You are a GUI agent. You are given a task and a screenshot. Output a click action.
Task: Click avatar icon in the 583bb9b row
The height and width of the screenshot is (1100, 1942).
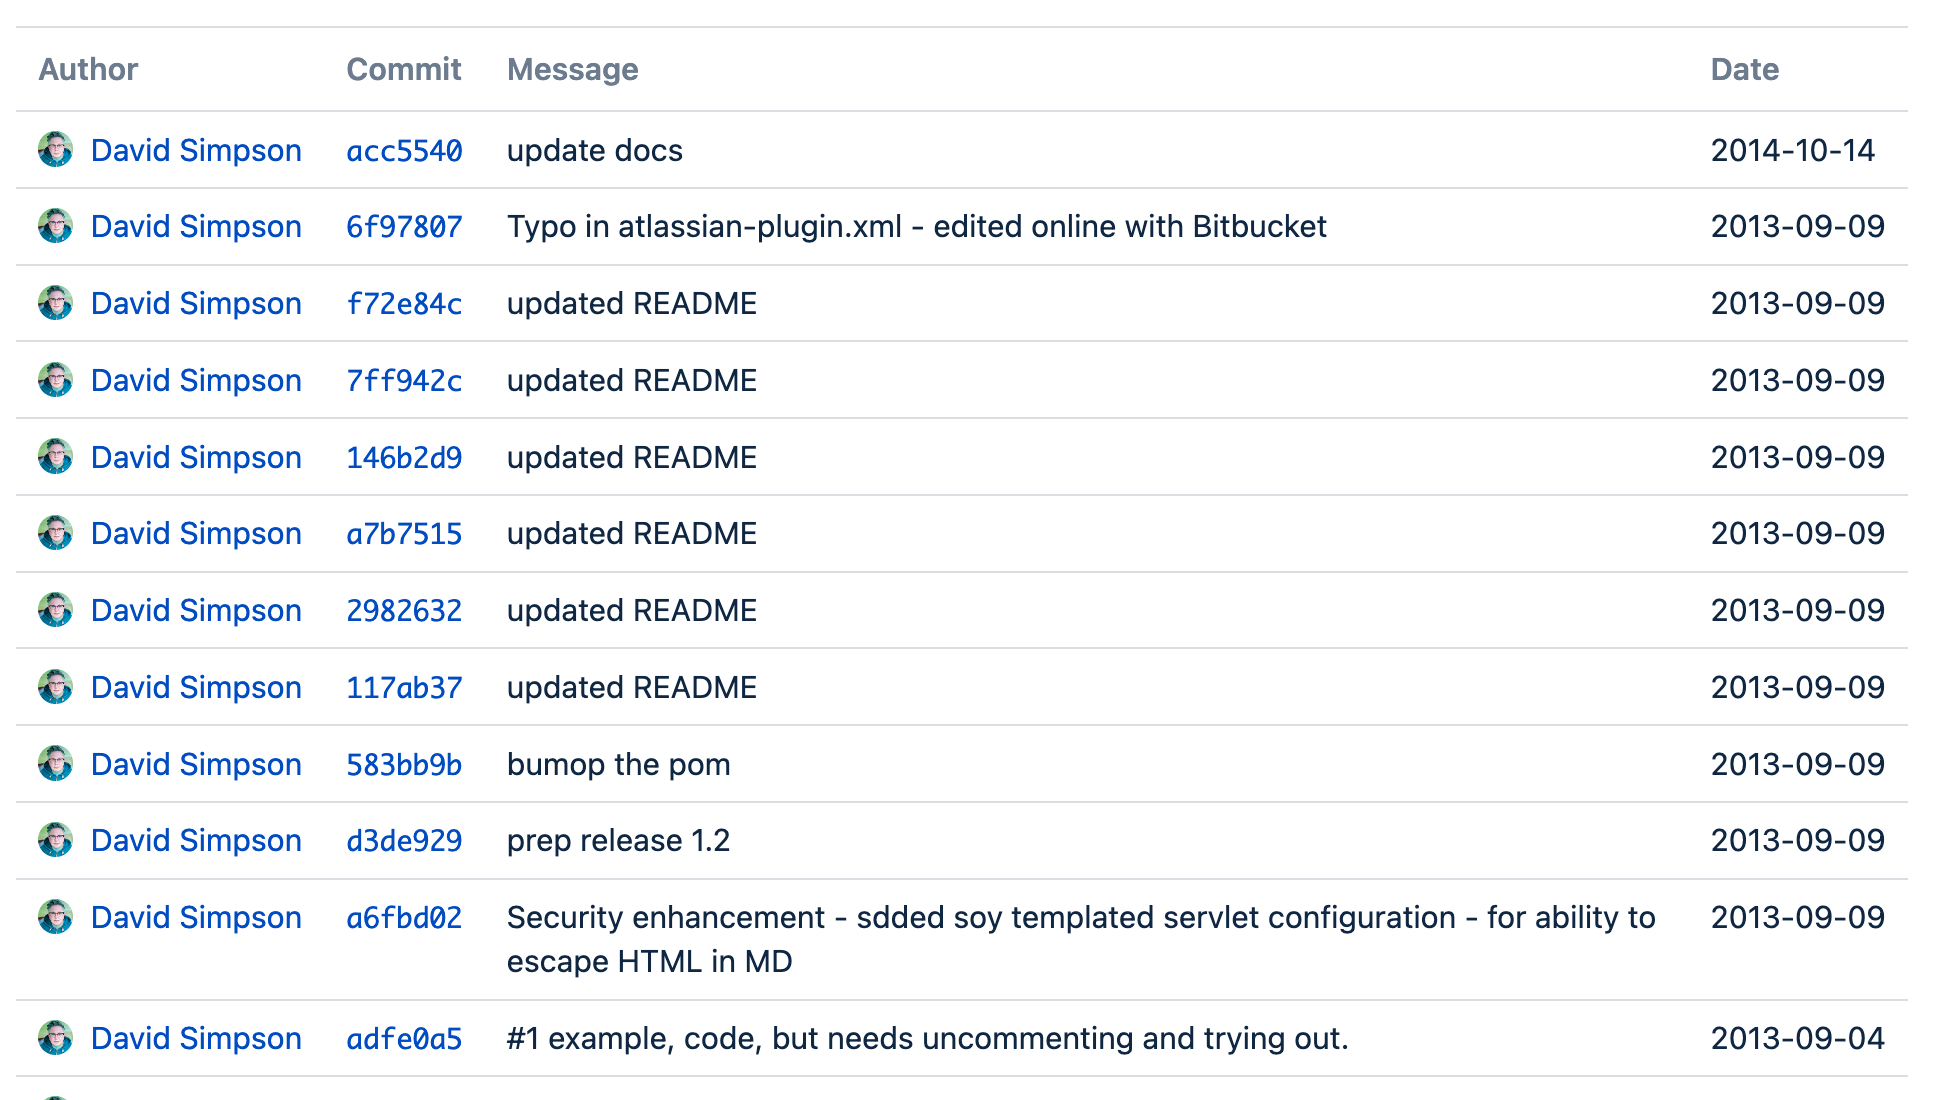(56, 764)
